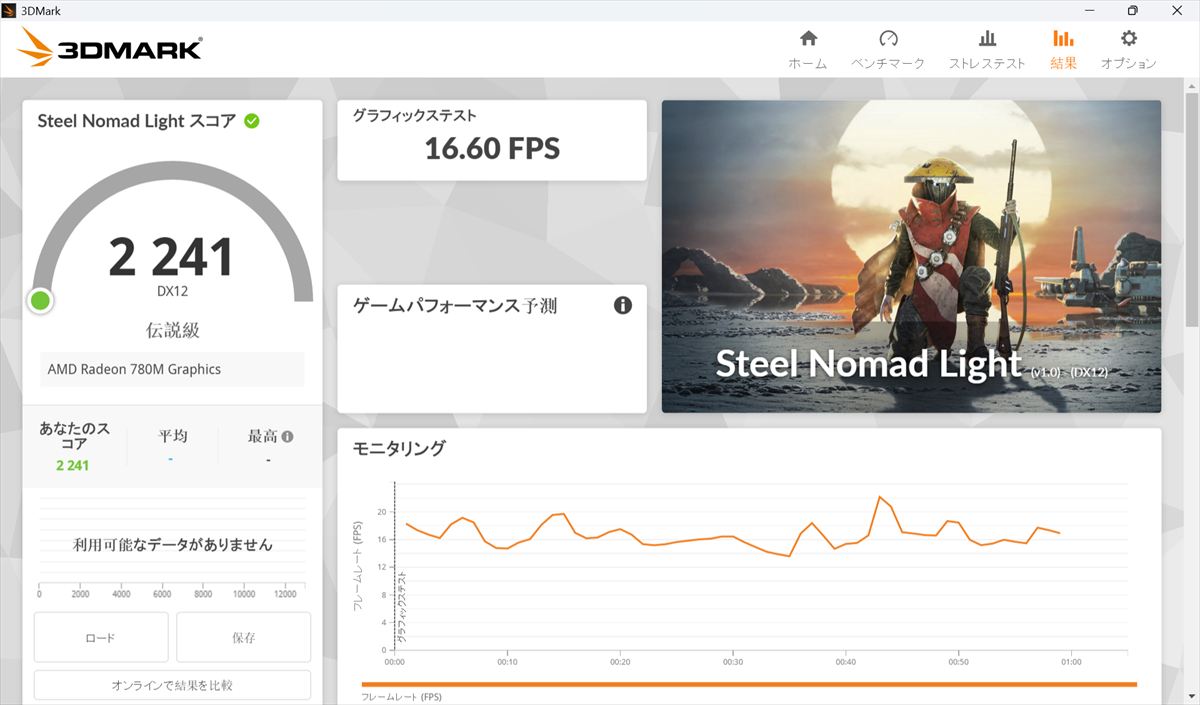Click the Home house icon
The image size is (1200, 705).
click(x=808, y=39)
